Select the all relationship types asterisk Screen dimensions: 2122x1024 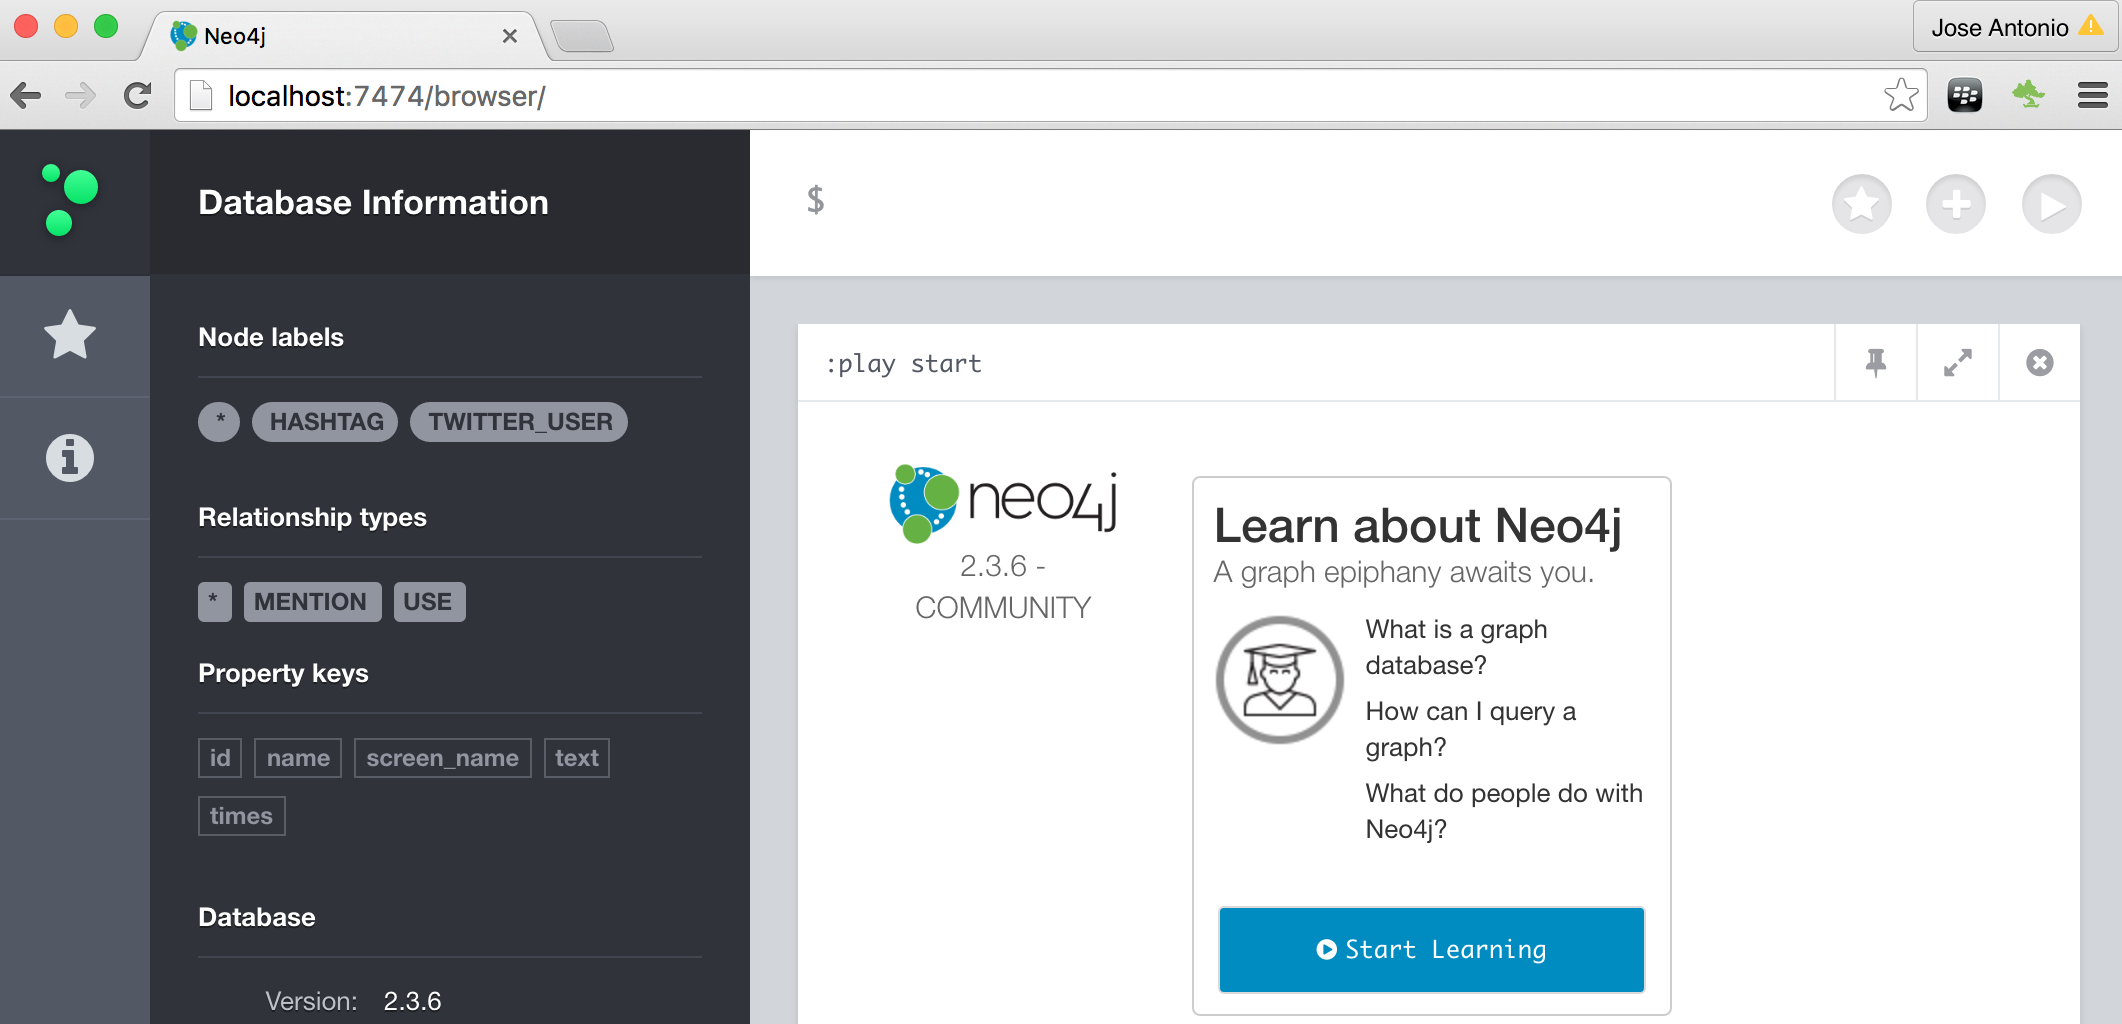click(215, 602)
